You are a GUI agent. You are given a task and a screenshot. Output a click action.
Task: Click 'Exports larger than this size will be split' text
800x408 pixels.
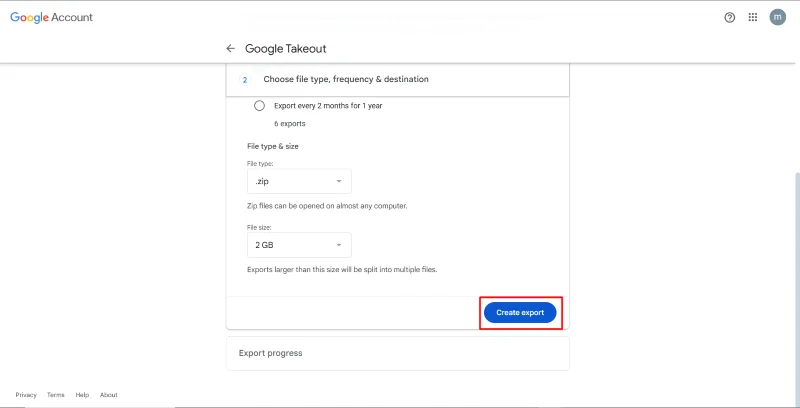click(x=342, y=269)
